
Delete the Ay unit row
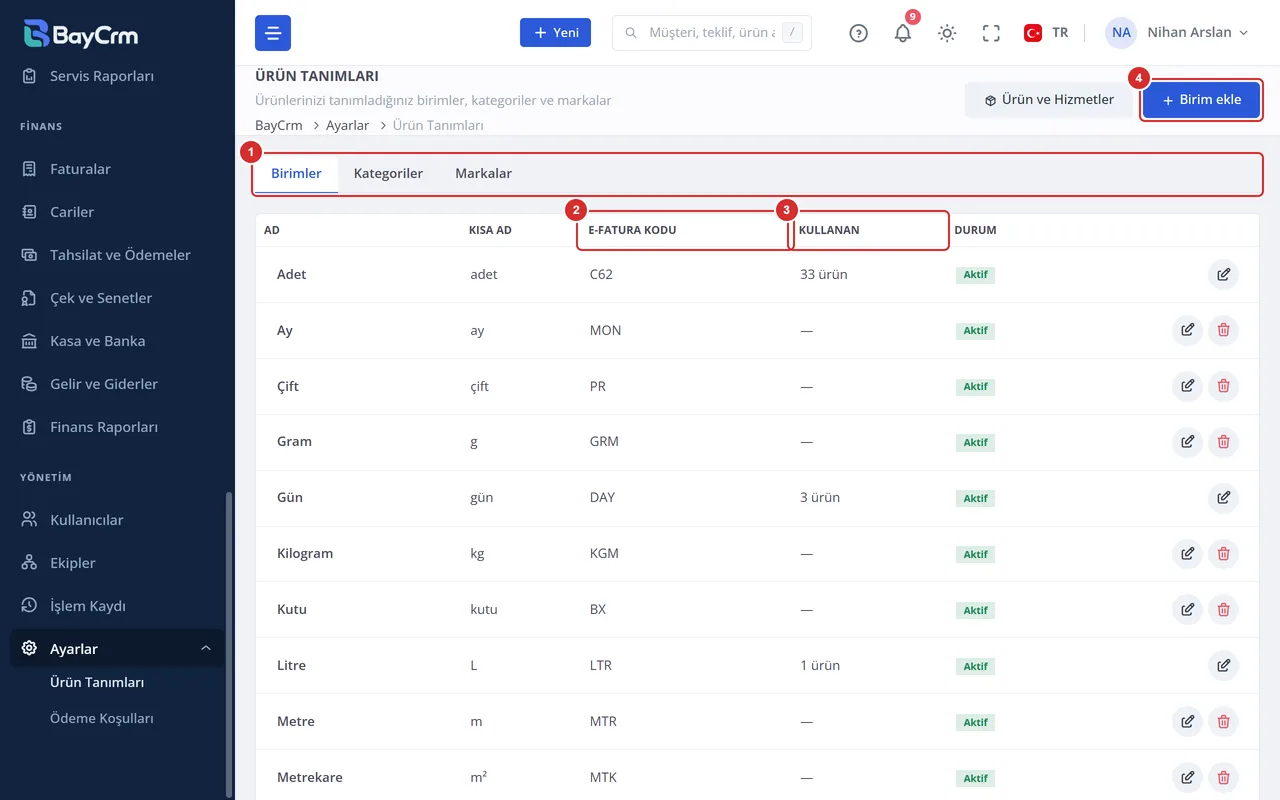pos(1223,330)
